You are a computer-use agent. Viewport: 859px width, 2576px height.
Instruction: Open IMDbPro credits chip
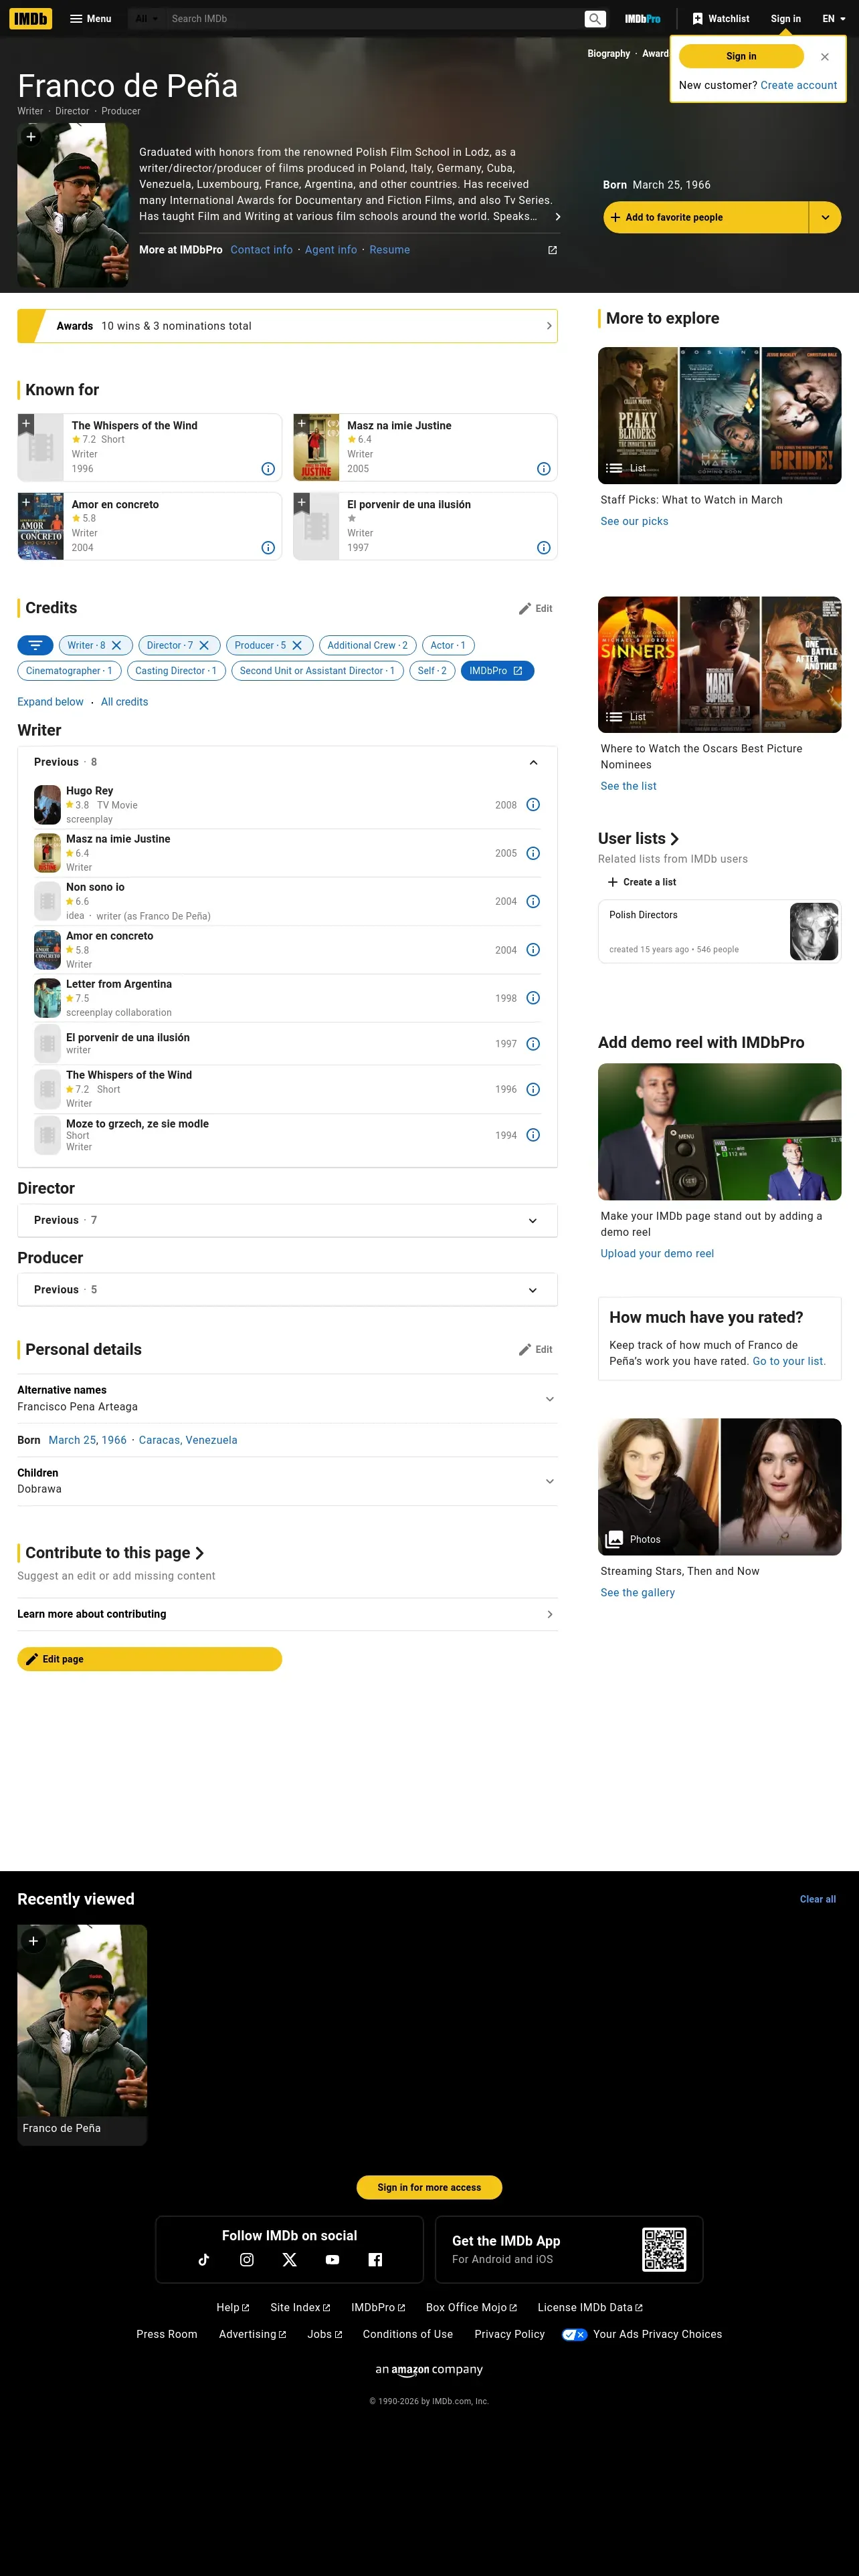coord(497,671)
